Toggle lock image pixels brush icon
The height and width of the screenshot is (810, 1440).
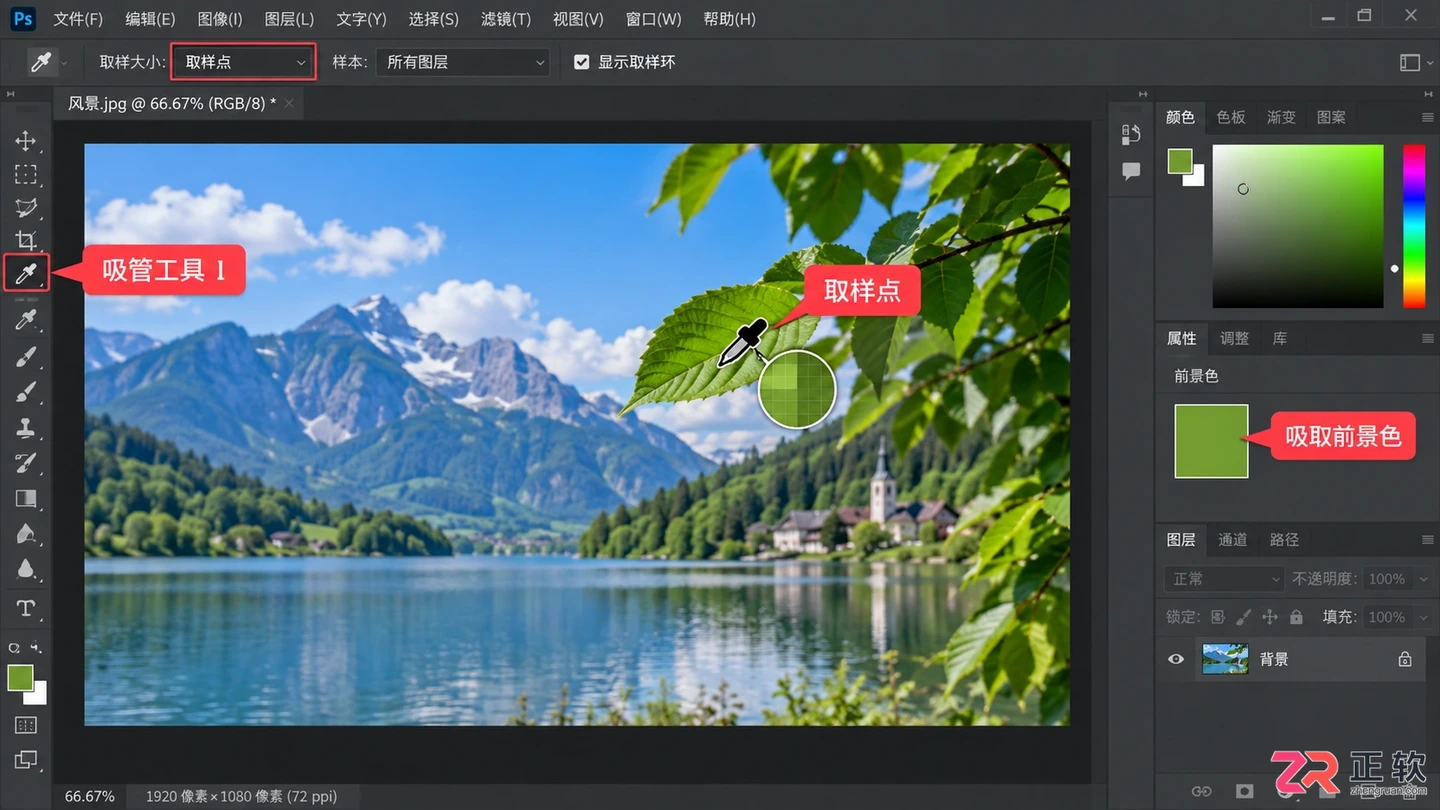coord(1243,617)
